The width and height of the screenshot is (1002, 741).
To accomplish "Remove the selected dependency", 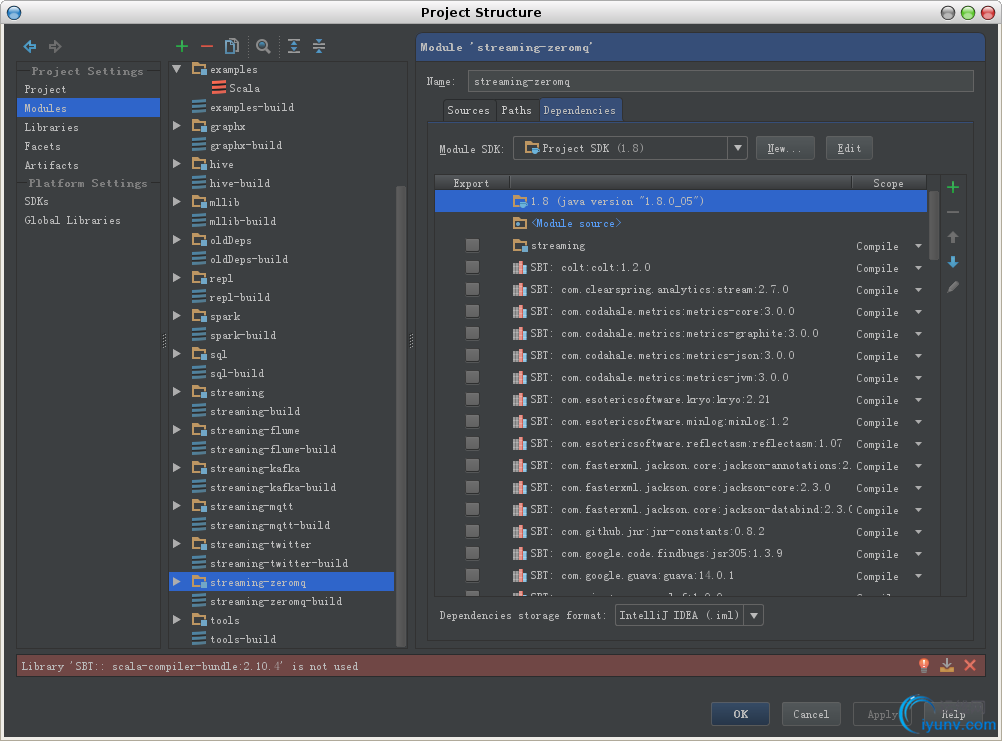I will point(953,212).
